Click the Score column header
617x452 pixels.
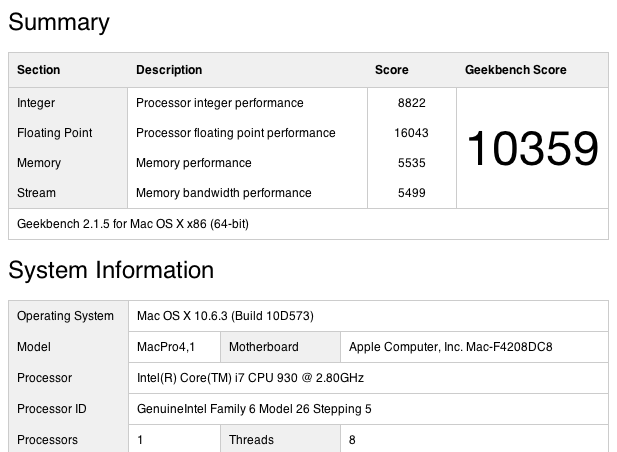[391, 70]
